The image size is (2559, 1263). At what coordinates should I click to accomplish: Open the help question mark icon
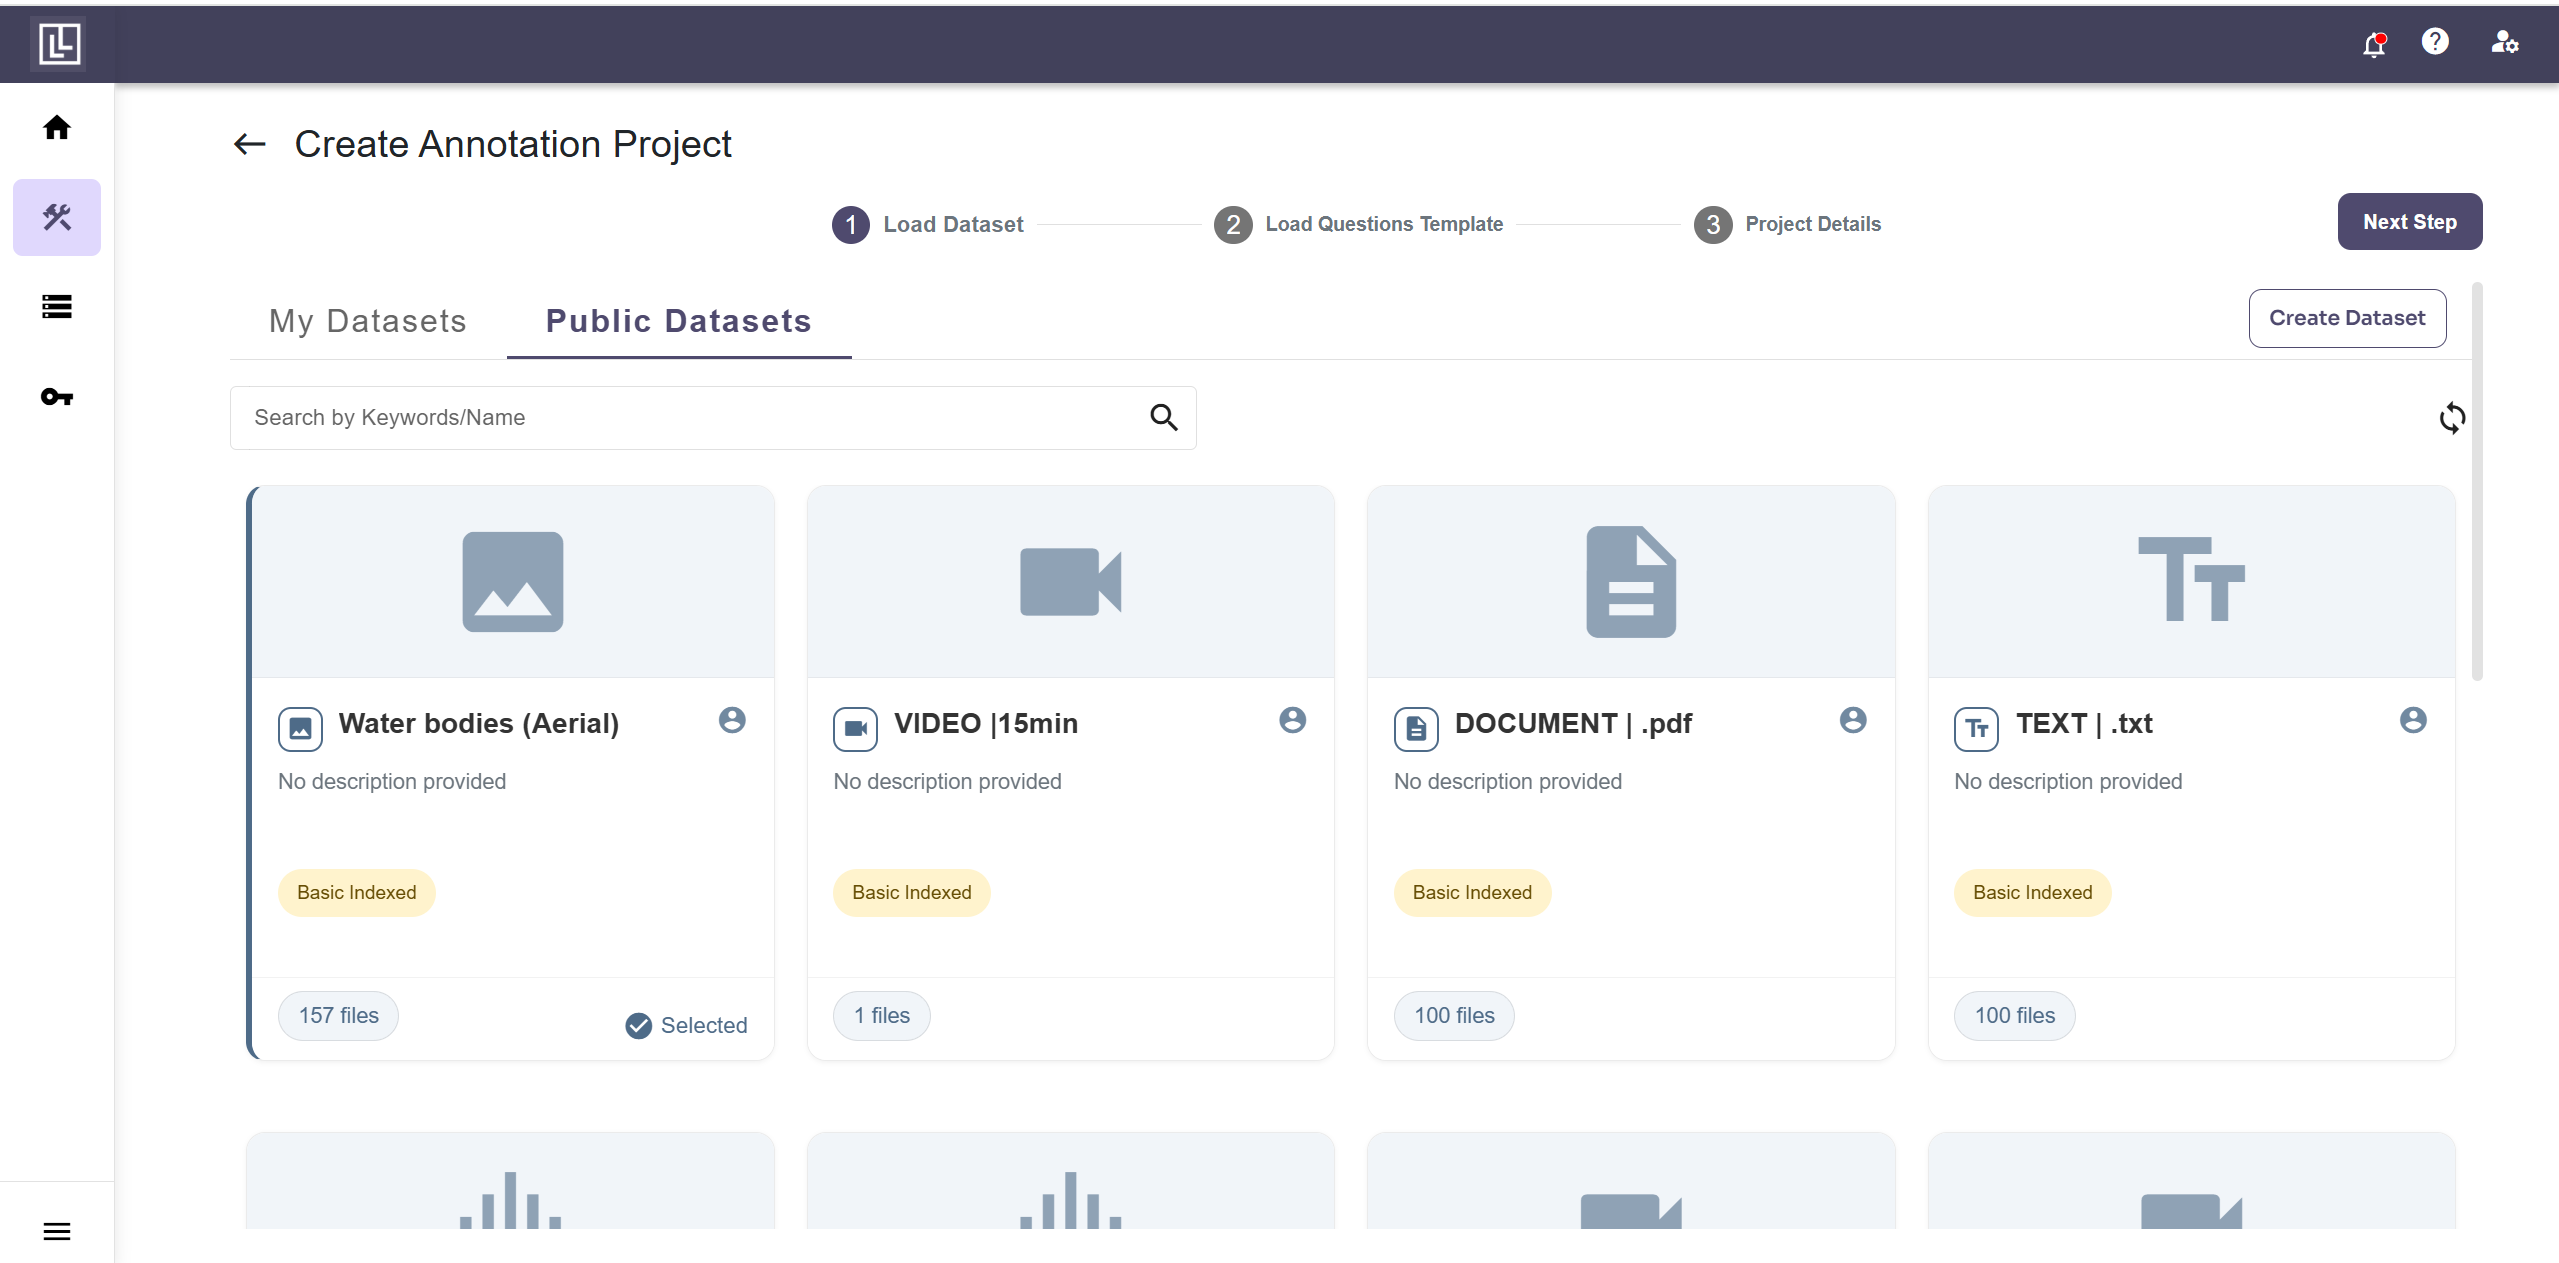[2435, 42]
